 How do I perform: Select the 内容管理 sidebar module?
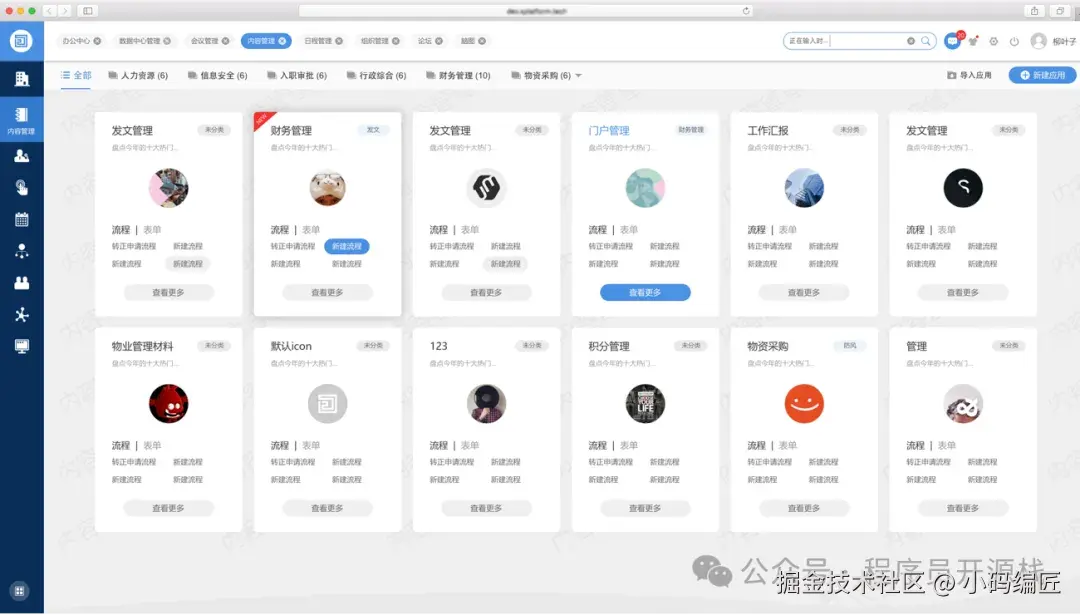[21, 118]
